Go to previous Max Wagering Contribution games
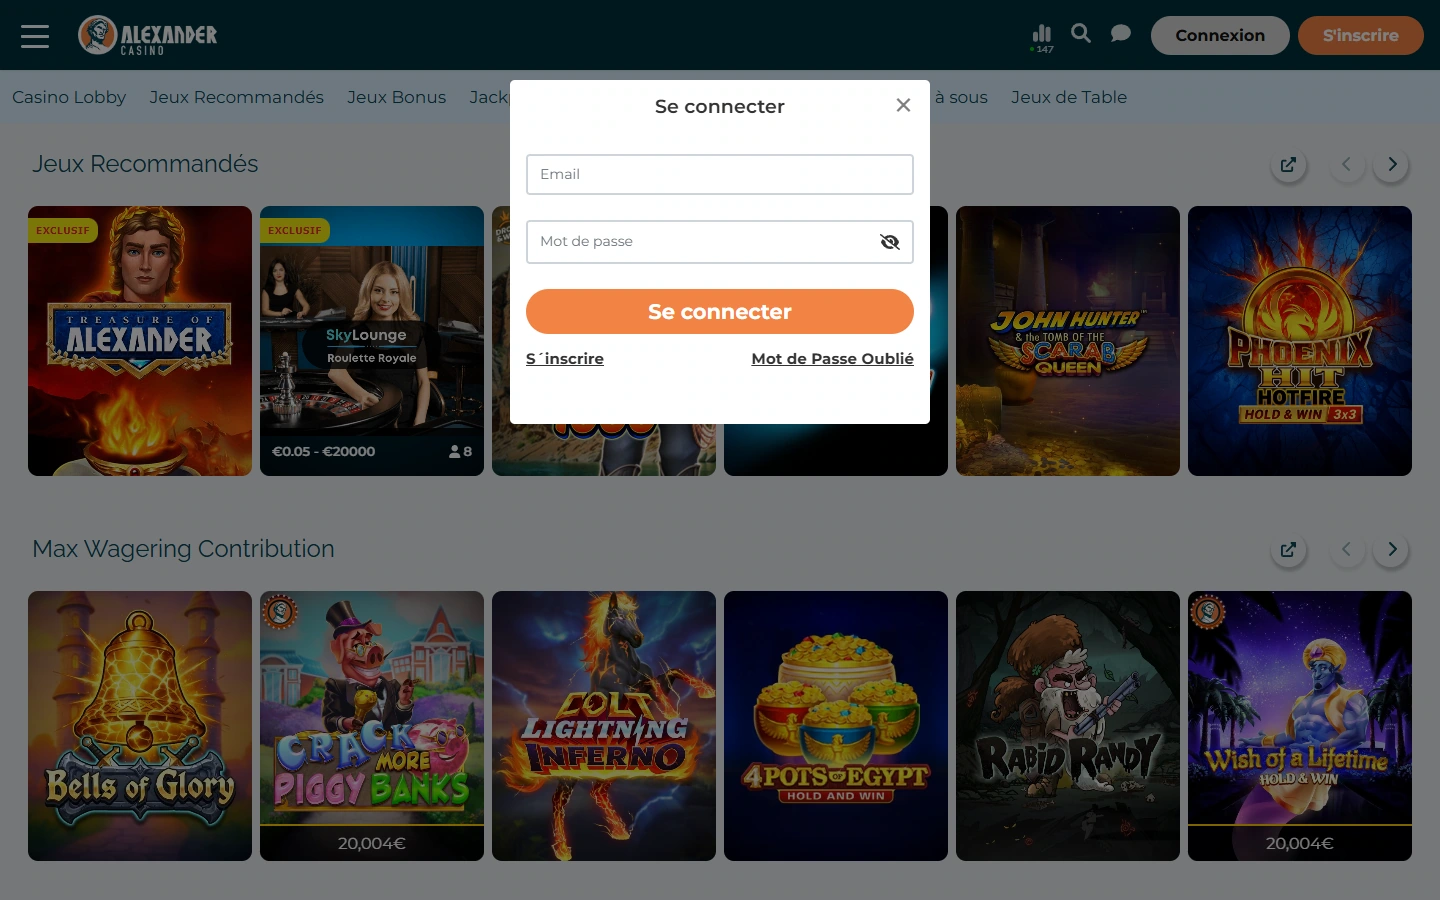The width and height of the screenshot is (1440, 900). [x=1347, y=550]
